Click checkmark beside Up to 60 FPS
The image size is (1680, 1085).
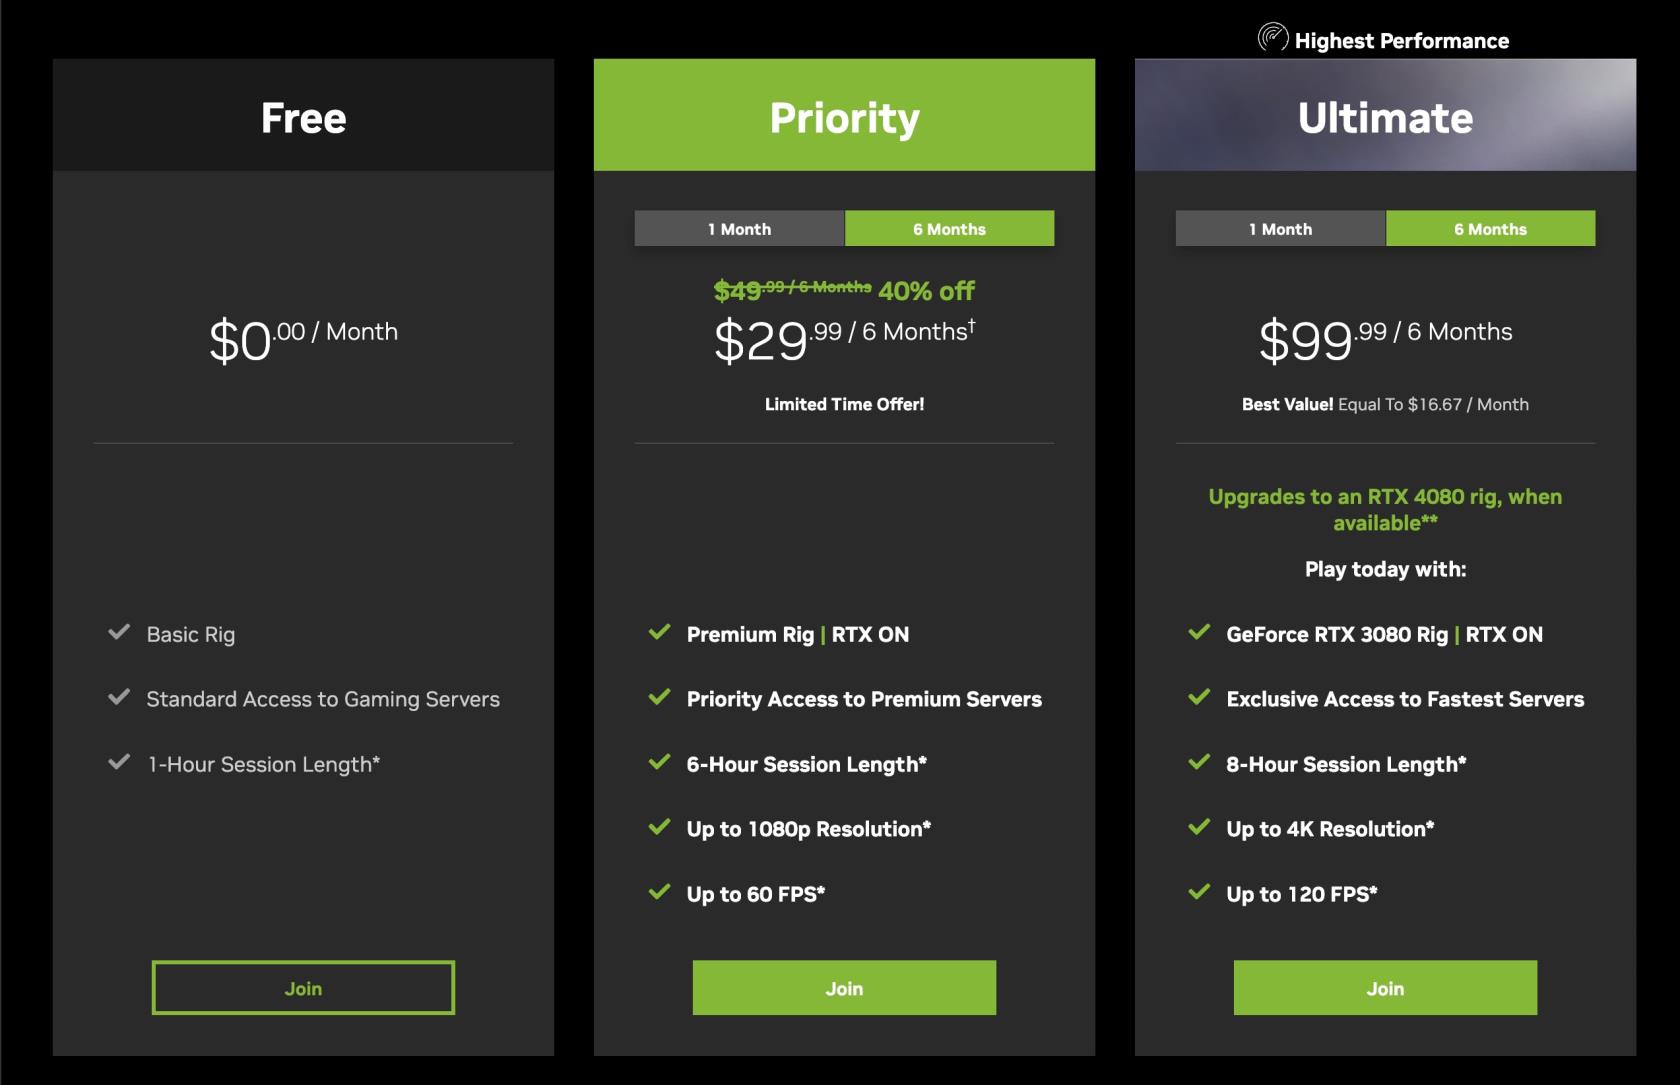(659, 892)
